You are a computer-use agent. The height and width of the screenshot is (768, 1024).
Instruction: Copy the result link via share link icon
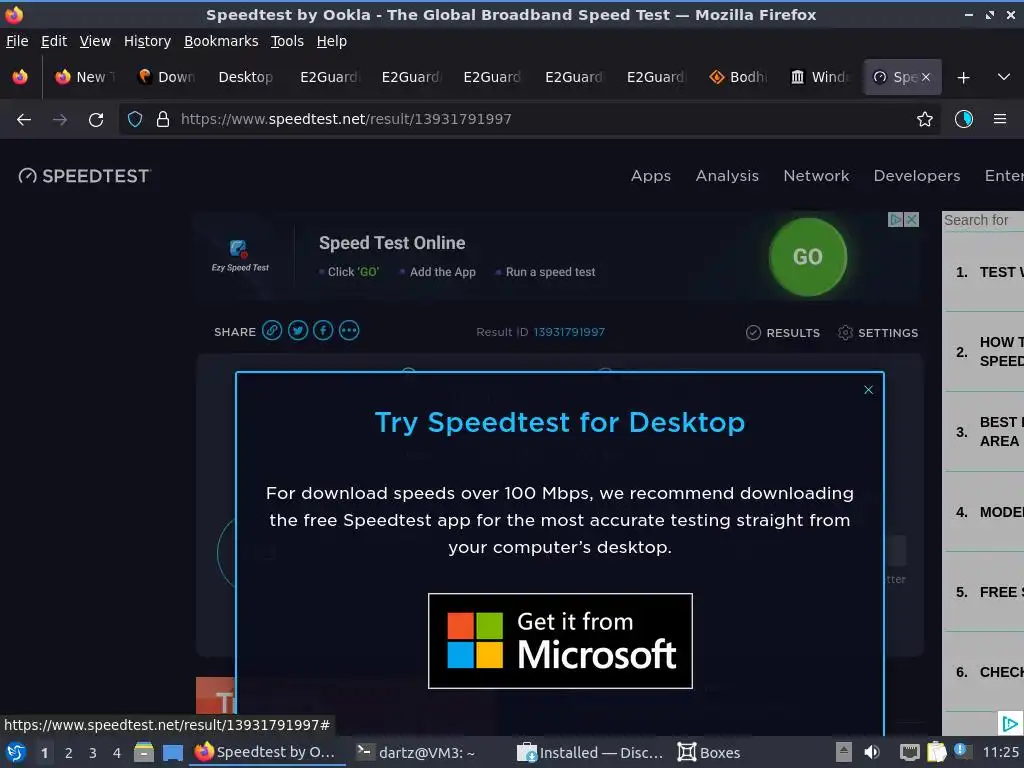[x=272, y=330]
